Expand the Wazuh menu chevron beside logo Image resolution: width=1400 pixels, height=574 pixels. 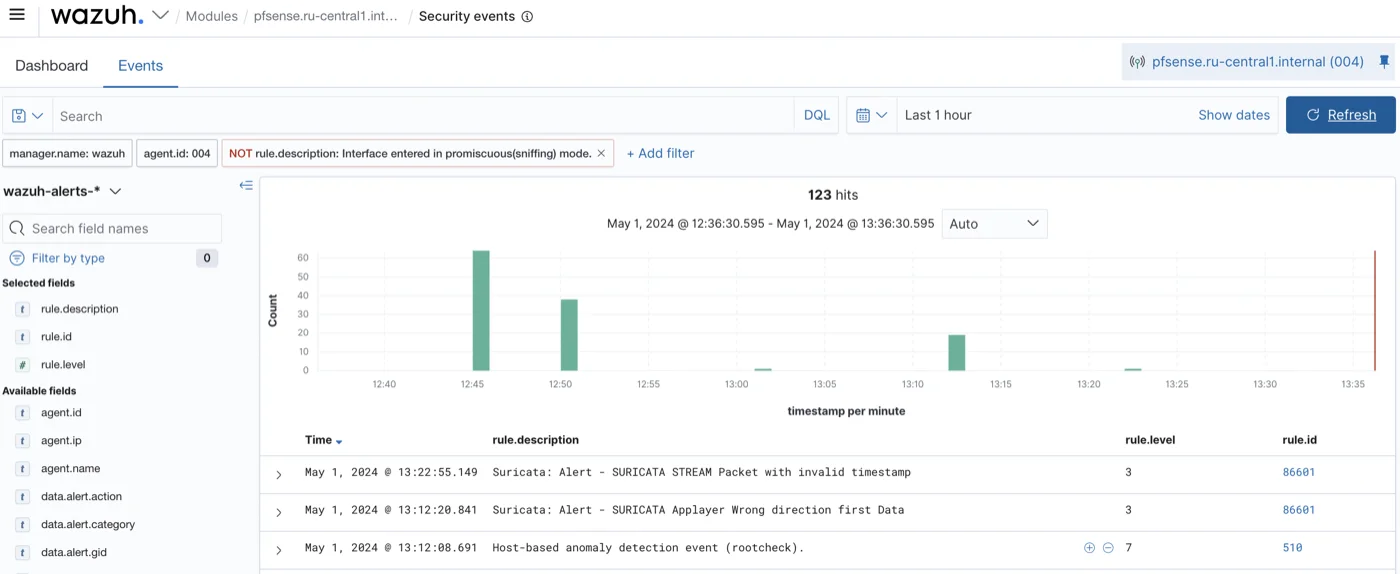(x=160, y=15)
